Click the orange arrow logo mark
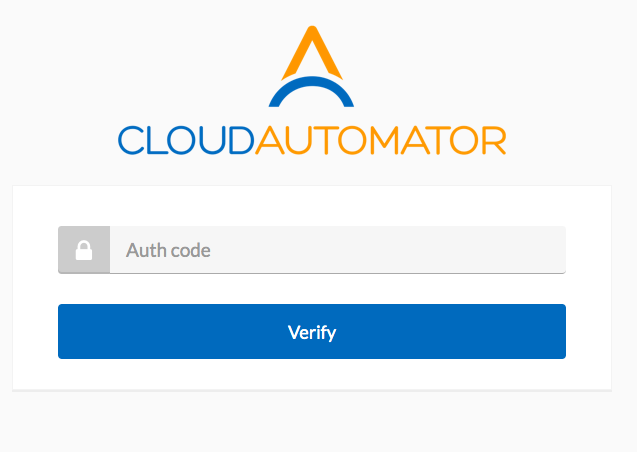The height and width of the screenshot is (452, 637). [x=312, y=53]
